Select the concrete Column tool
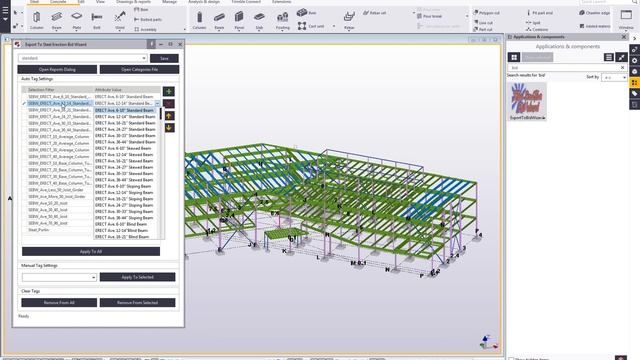The width and height of the screenshot is (640, 360). click(199, 20)
